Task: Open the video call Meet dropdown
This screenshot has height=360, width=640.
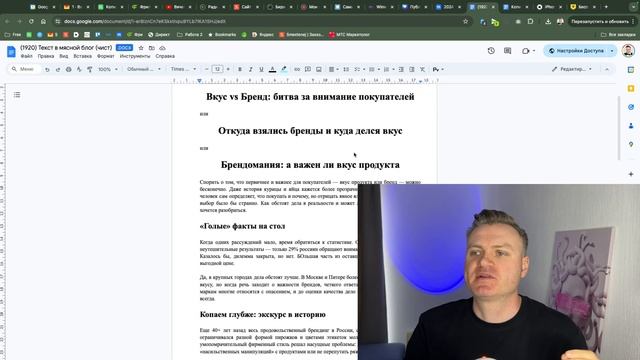Action: [528, 51]
